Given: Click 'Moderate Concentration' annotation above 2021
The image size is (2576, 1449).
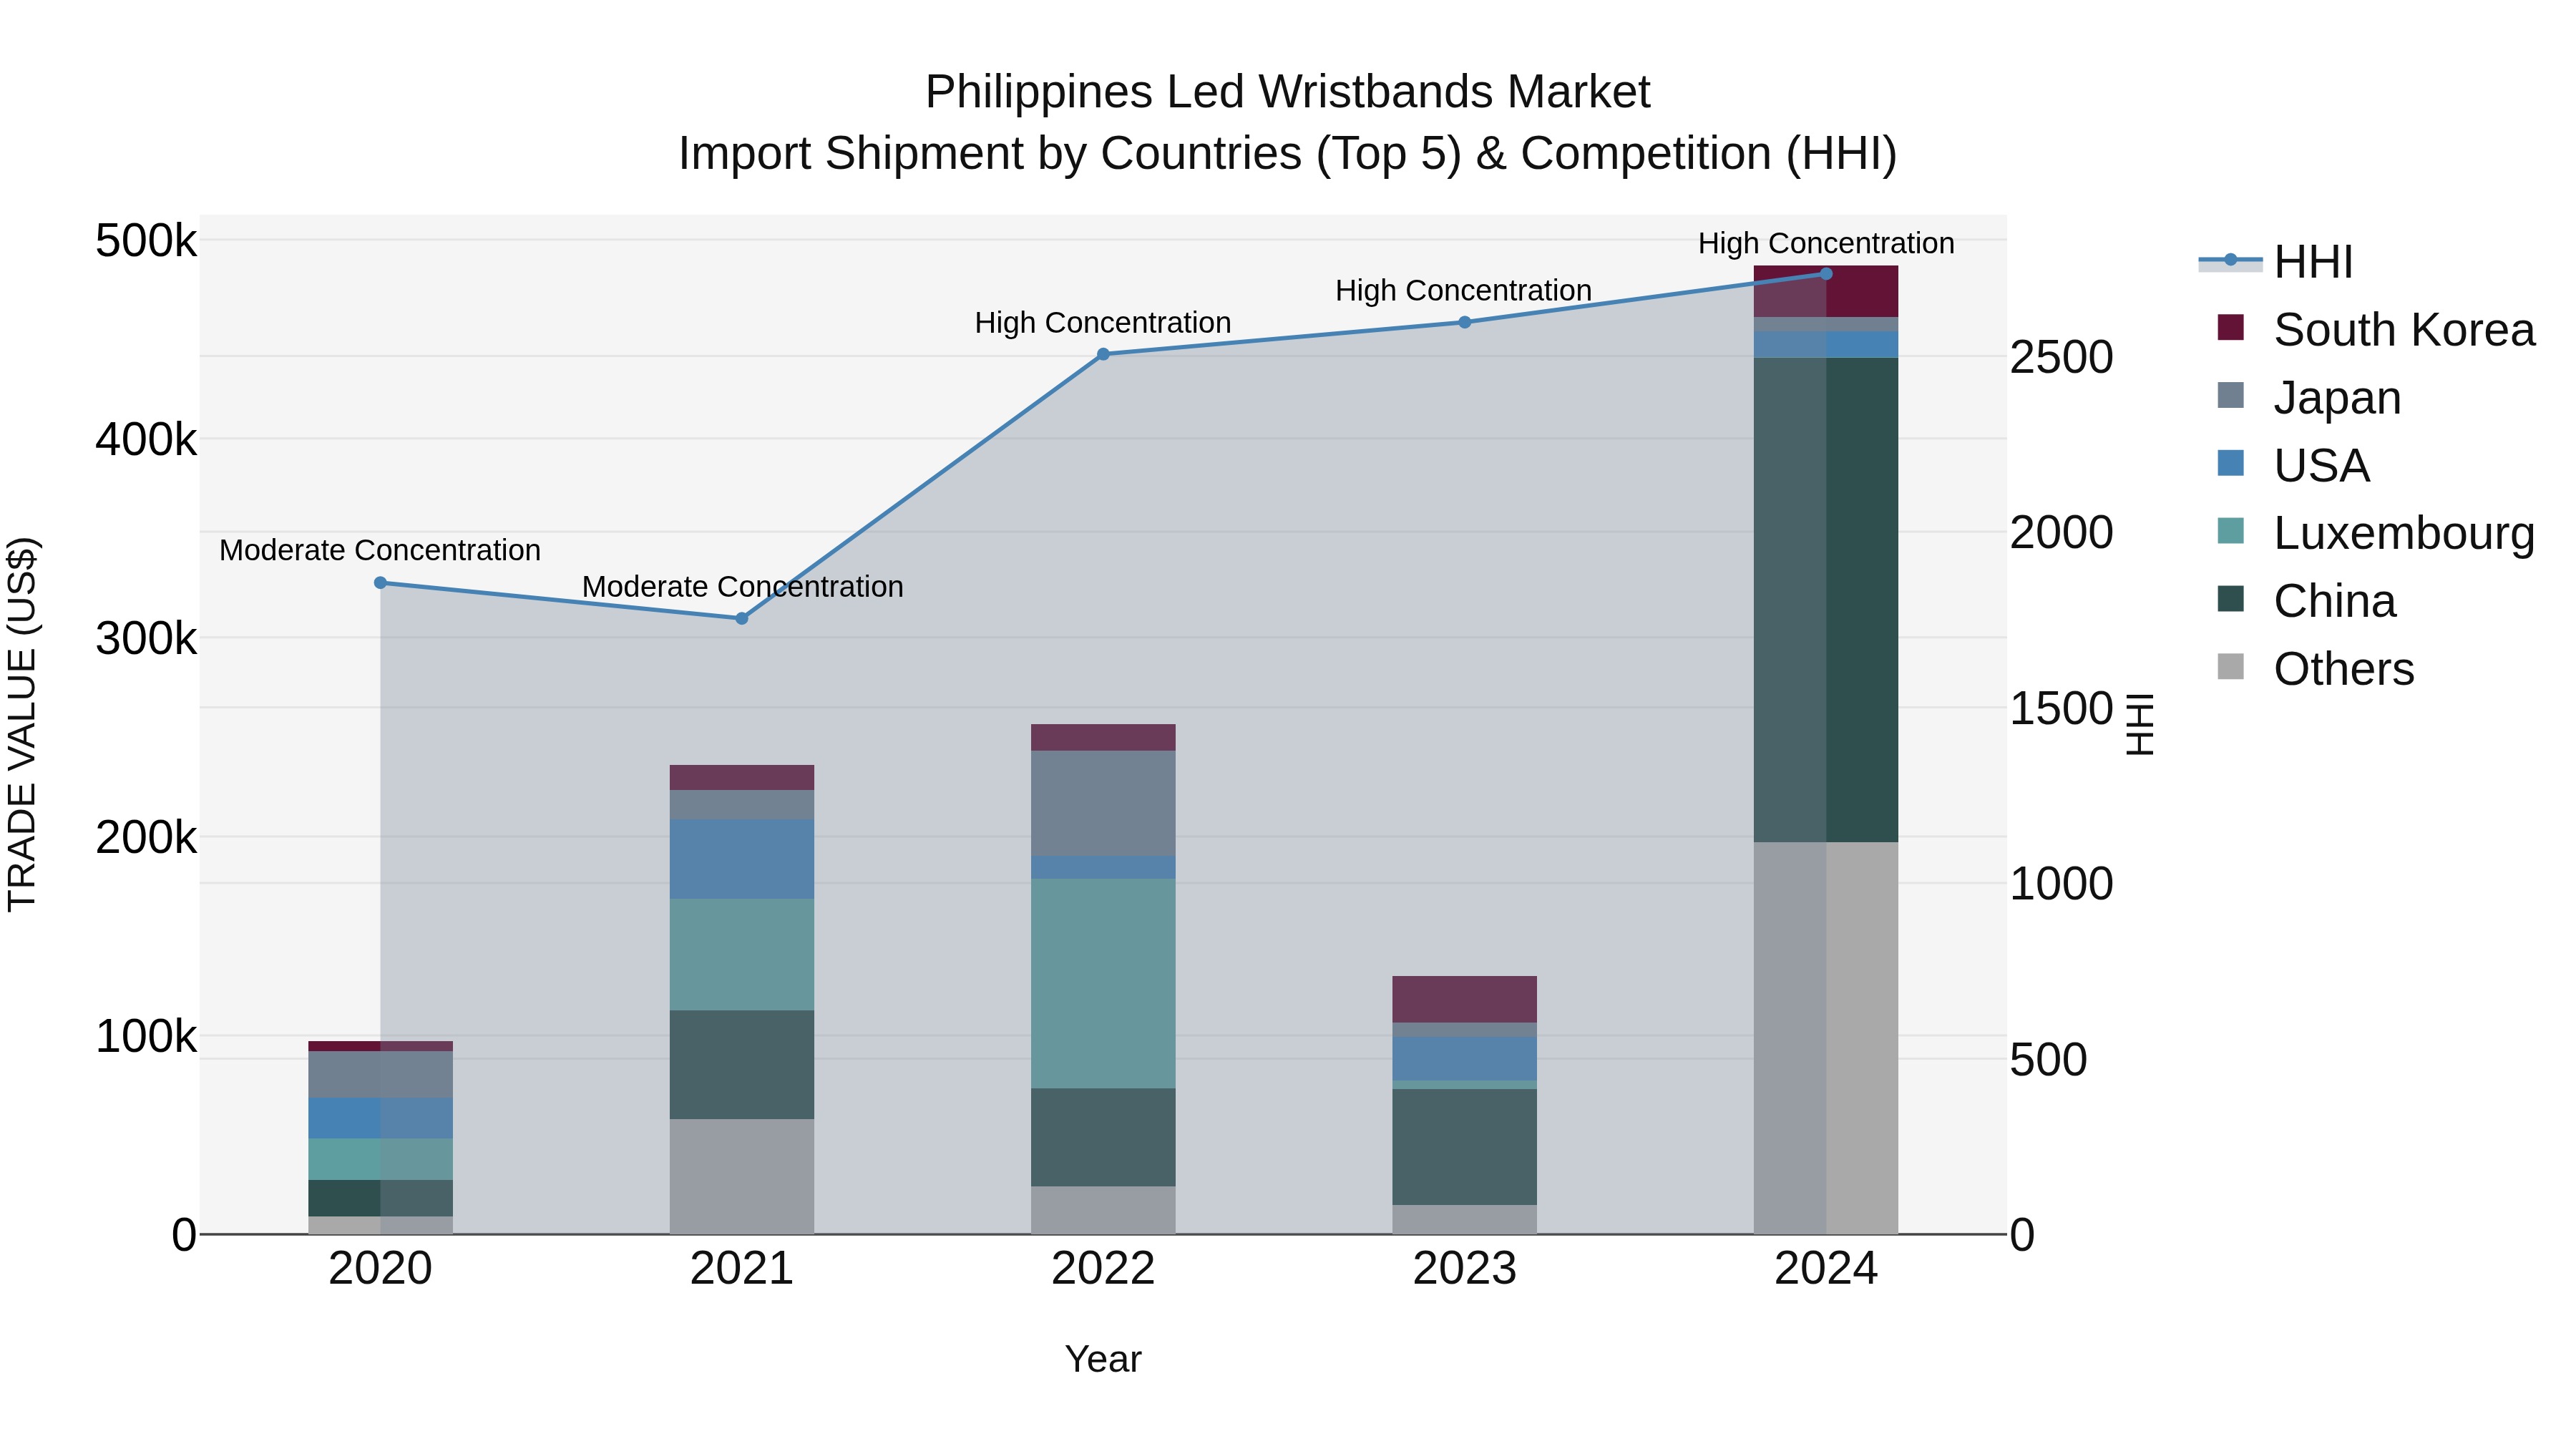Looking at the screenshot, I should (x=742, y=586).
